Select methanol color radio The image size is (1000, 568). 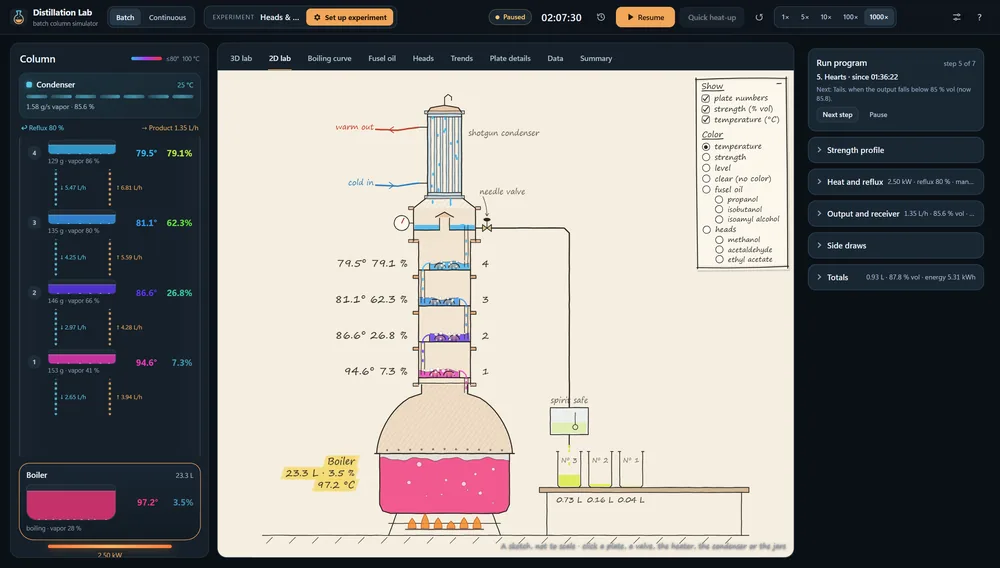(719, 240)
